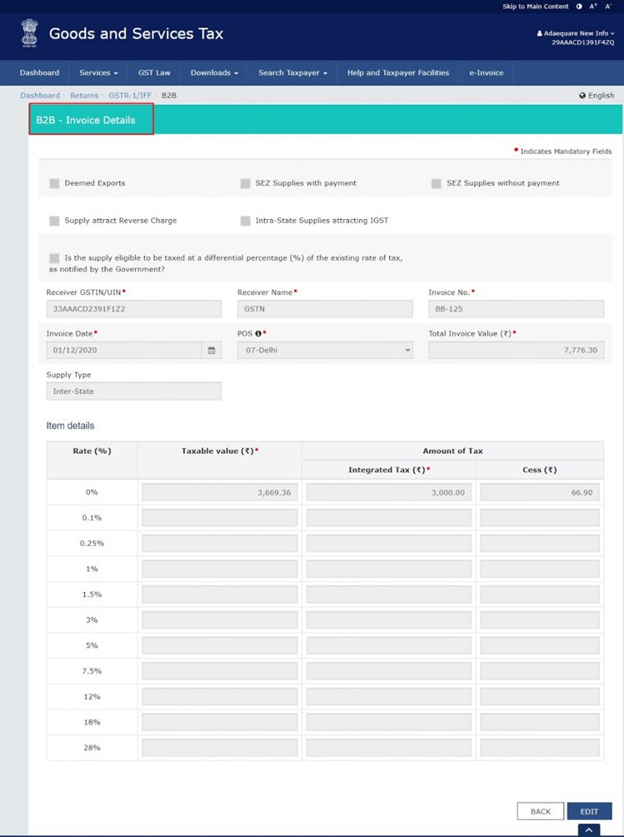Open the Adaequare New Info user dropdown

(575, 33)
